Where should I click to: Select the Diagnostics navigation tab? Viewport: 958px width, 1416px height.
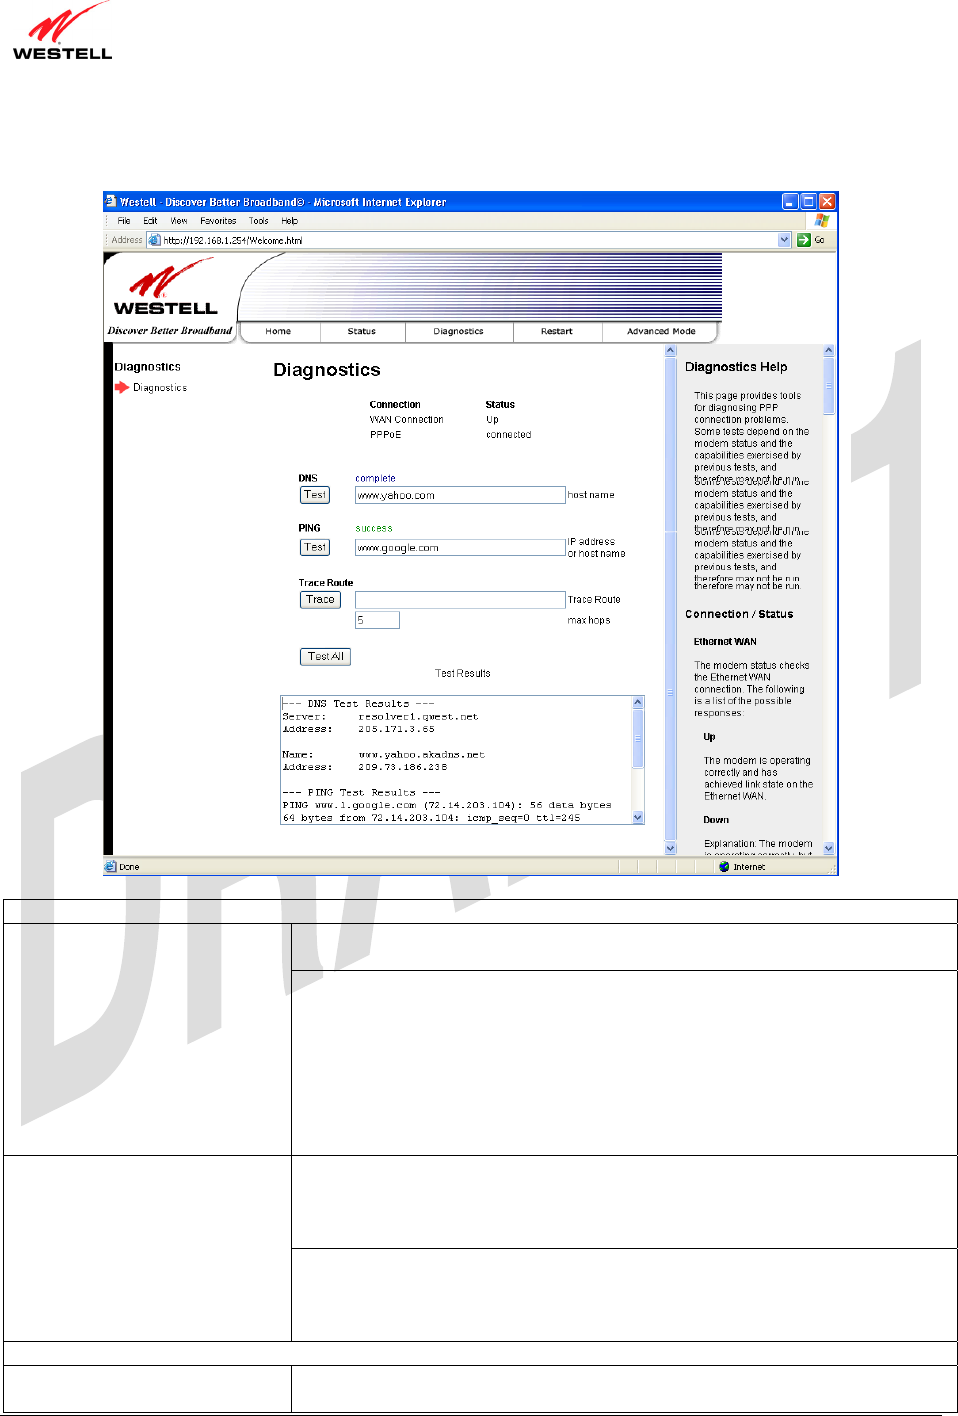pos(459,331)
